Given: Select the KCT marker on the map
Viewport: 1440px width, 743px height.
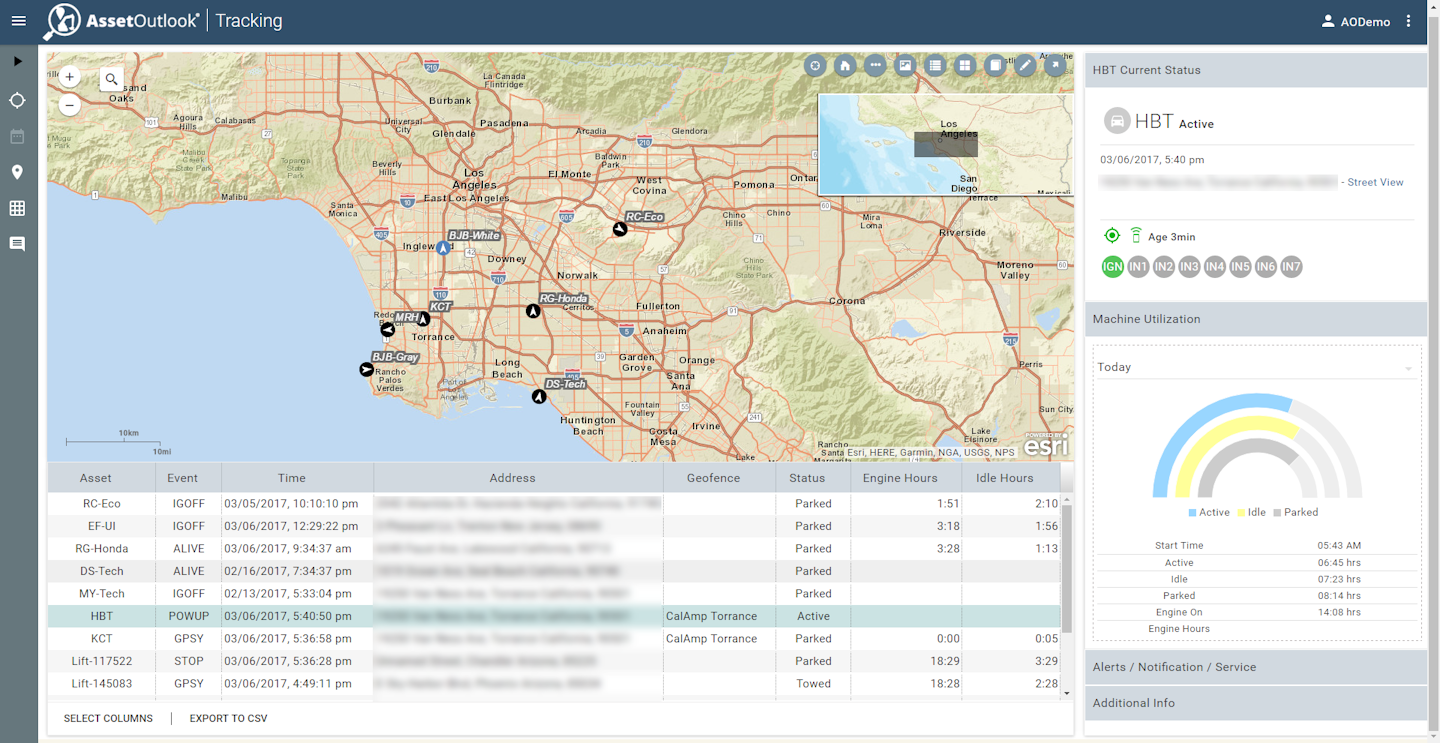Looking at the screenshot, I should pyautogui.click(x=423, y=319).
